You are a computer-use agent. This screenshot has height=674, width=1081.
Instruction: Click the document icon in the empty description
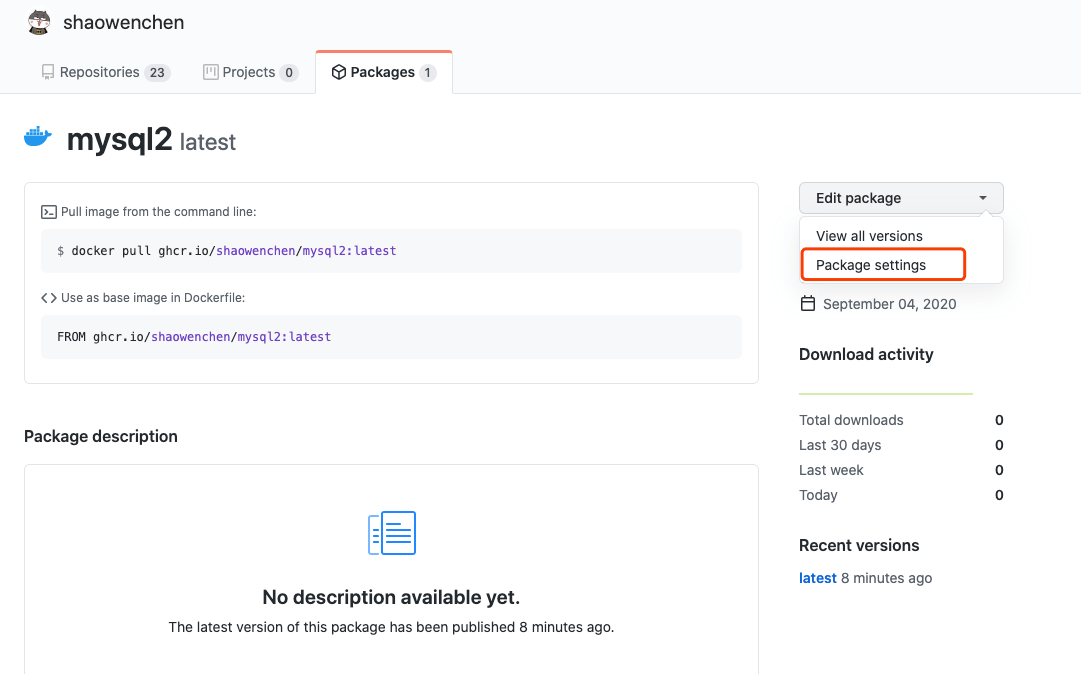pyautogui.click(x=391, y=533)
